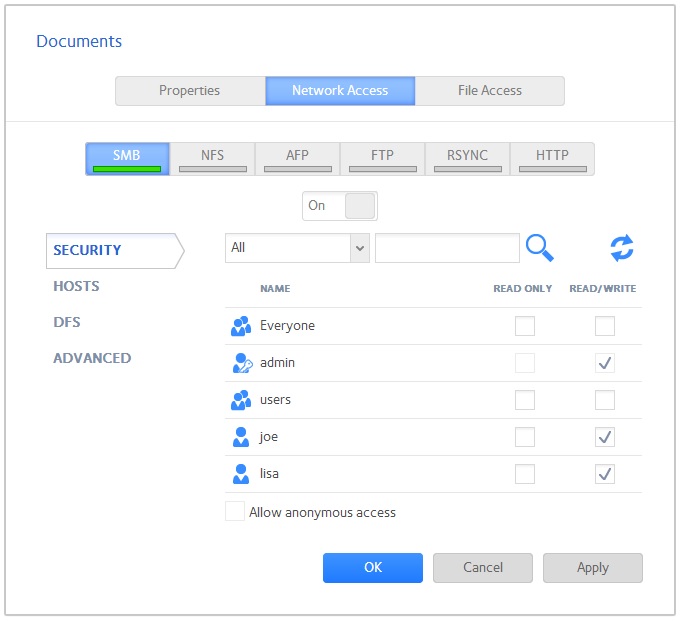Viewport: 681px width, 621px height.
Task: Click the refresh arrows icon
Action: click(x=622, y=248)
